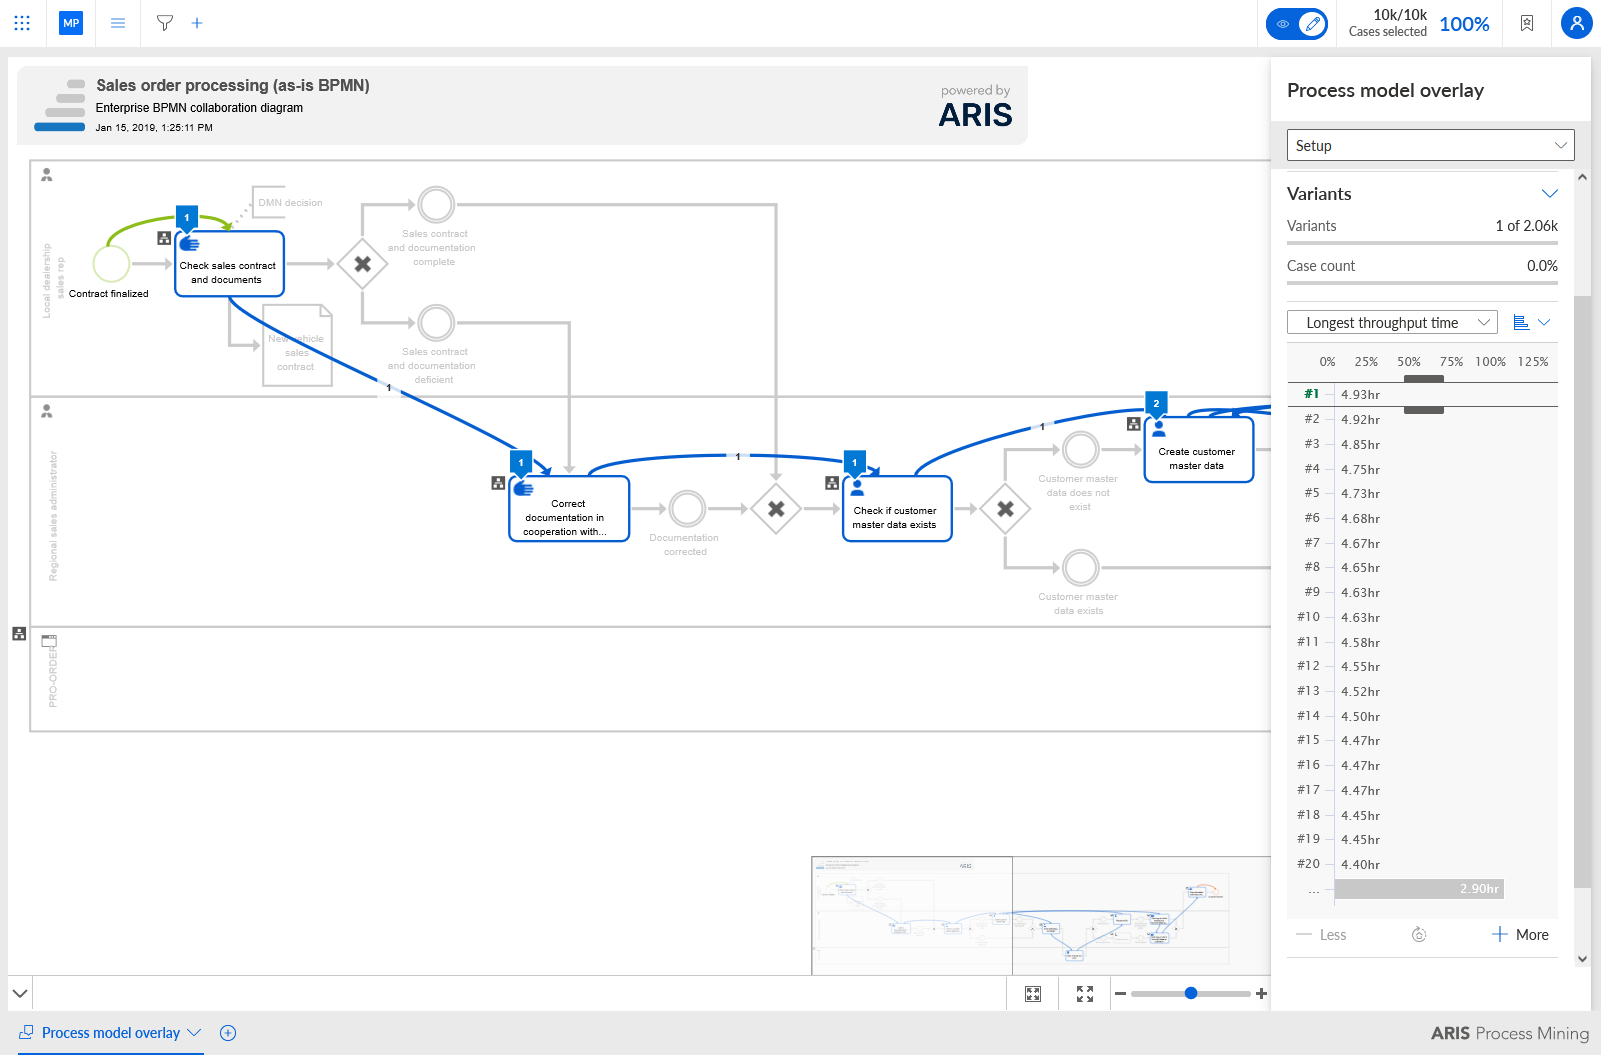Image resolution: width=1602 pixels, height=1056 pixels.
Task: Toggle the view/edit mode switch
Action: pyautogui.click(x=1297, y=23)
